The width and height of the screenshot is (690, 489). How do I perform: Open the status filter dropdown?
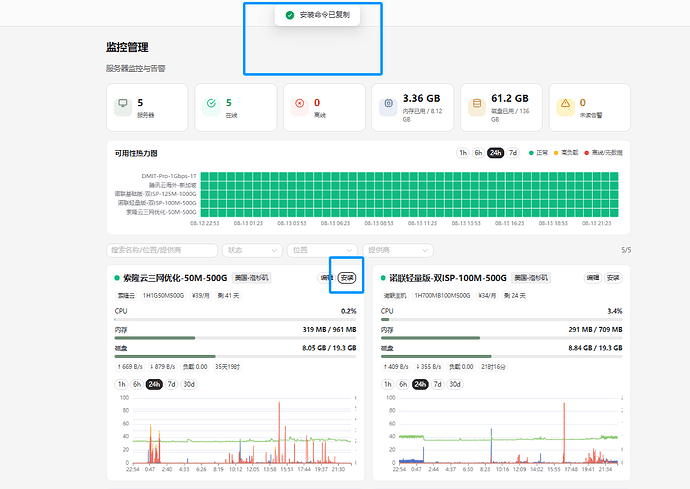(x=252, y=250)
